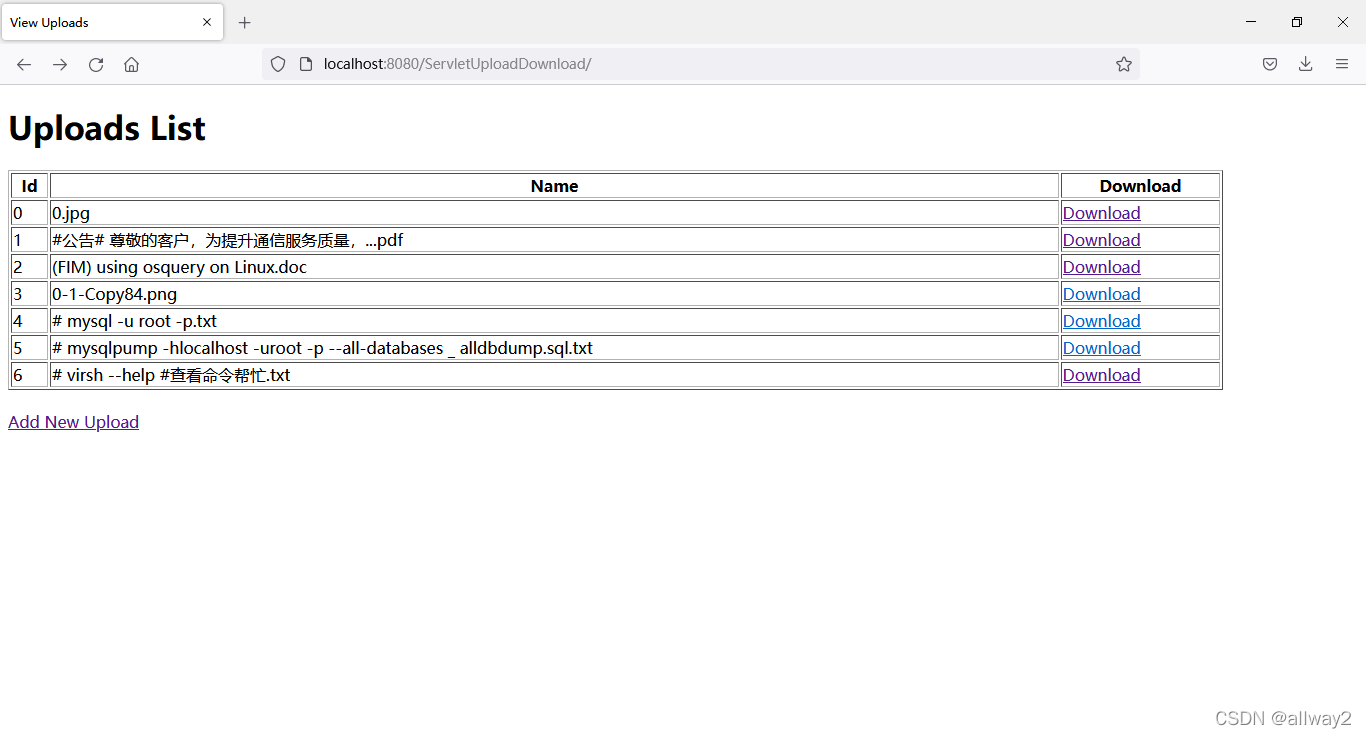Download the osquery on Linux.doc file

[1101, 267]
